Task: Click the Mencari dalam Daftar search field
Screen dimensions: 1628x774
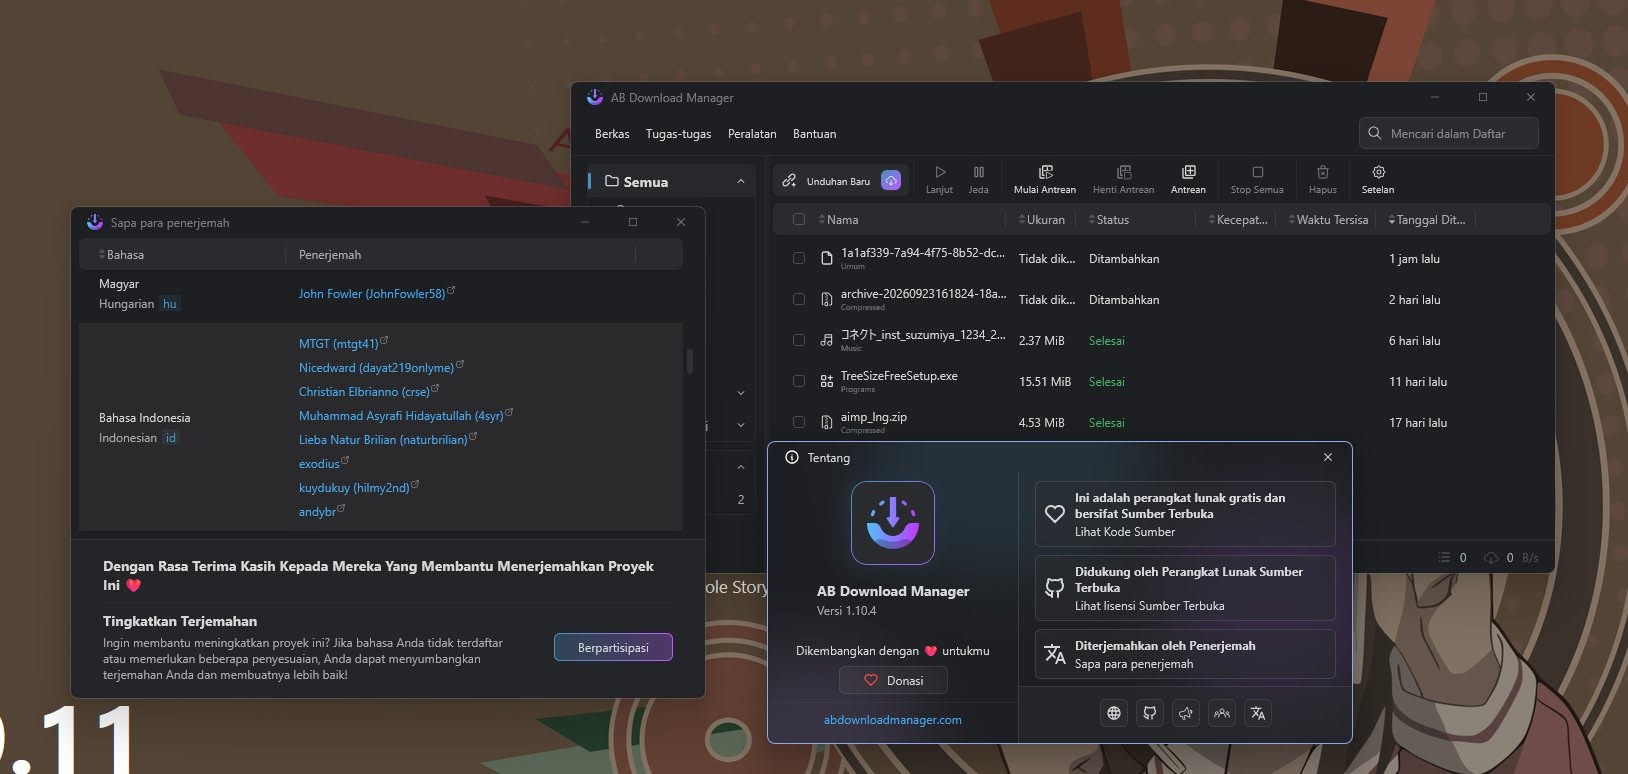Action: click(x=1449, y=134)
